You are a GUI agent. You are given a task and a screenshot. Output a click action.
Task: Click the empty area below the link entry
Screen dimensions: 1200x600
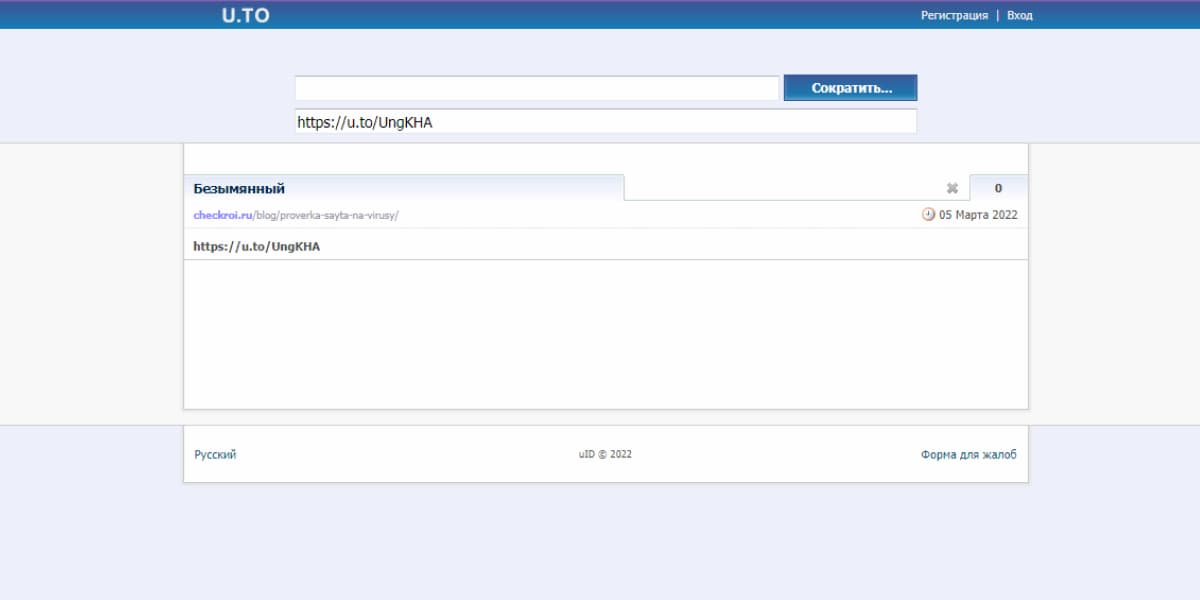point(605,335)
